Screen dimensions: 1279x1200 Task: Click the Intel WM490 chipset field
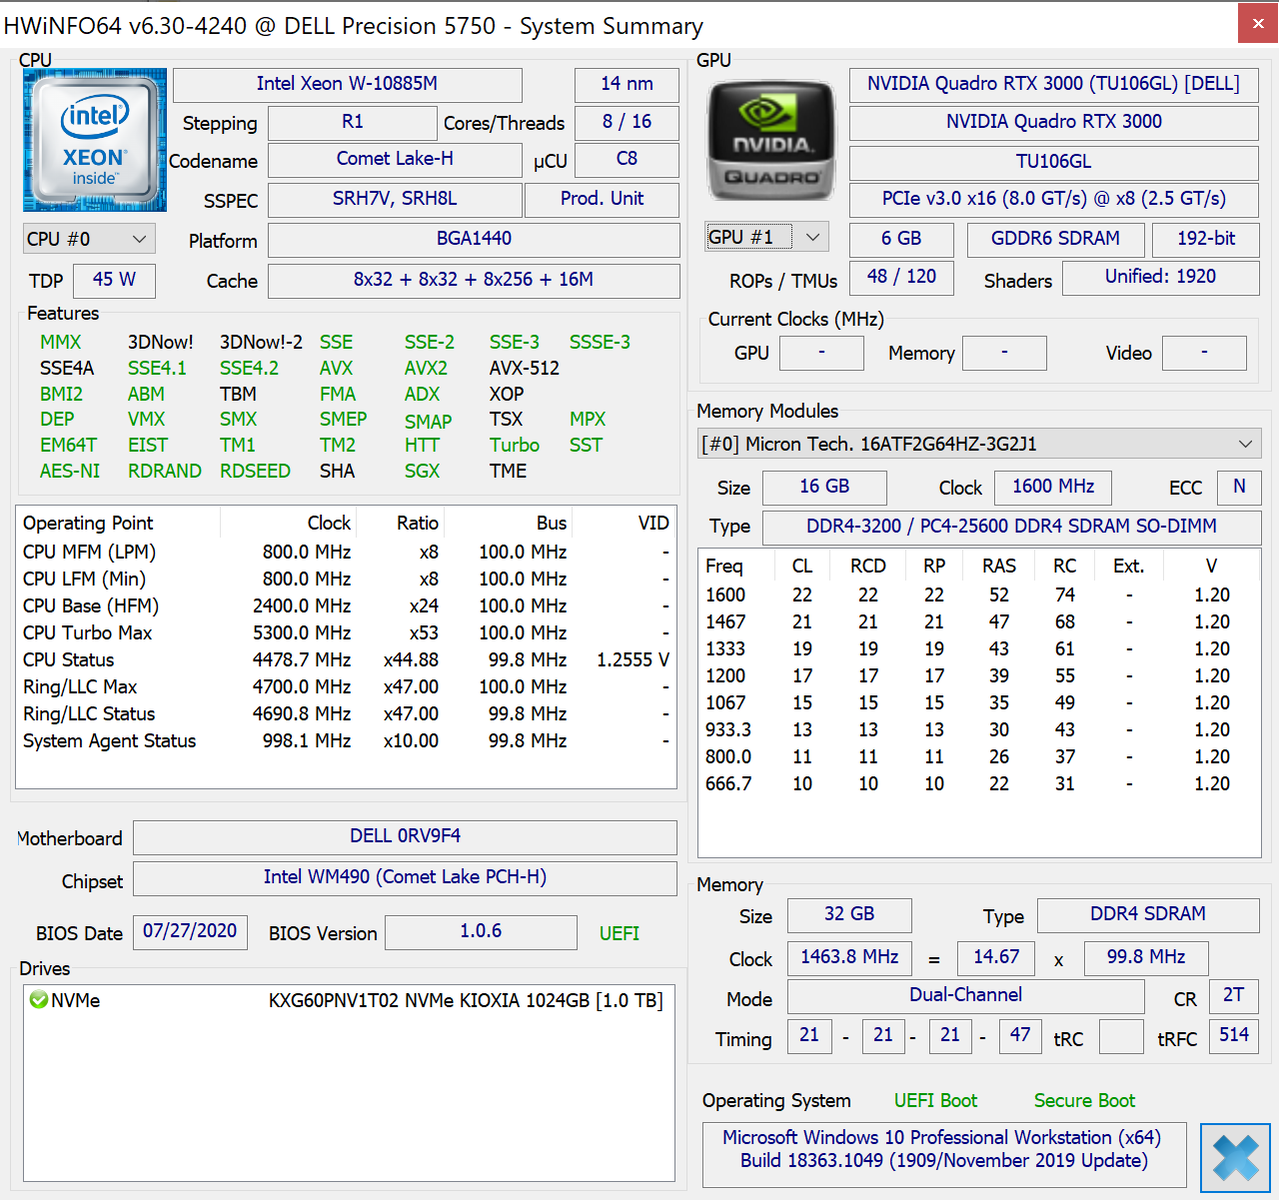coord(405,878)
